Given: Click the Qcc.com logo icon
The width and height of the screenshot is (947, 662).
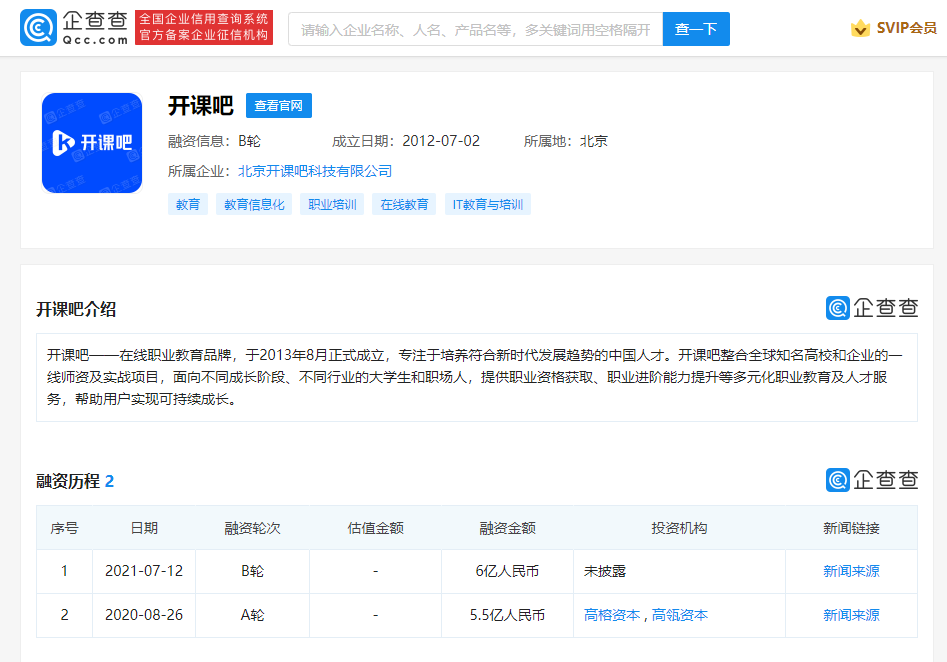Looking at the screenshot, I should pyautogui.click(x=38, y=28).
